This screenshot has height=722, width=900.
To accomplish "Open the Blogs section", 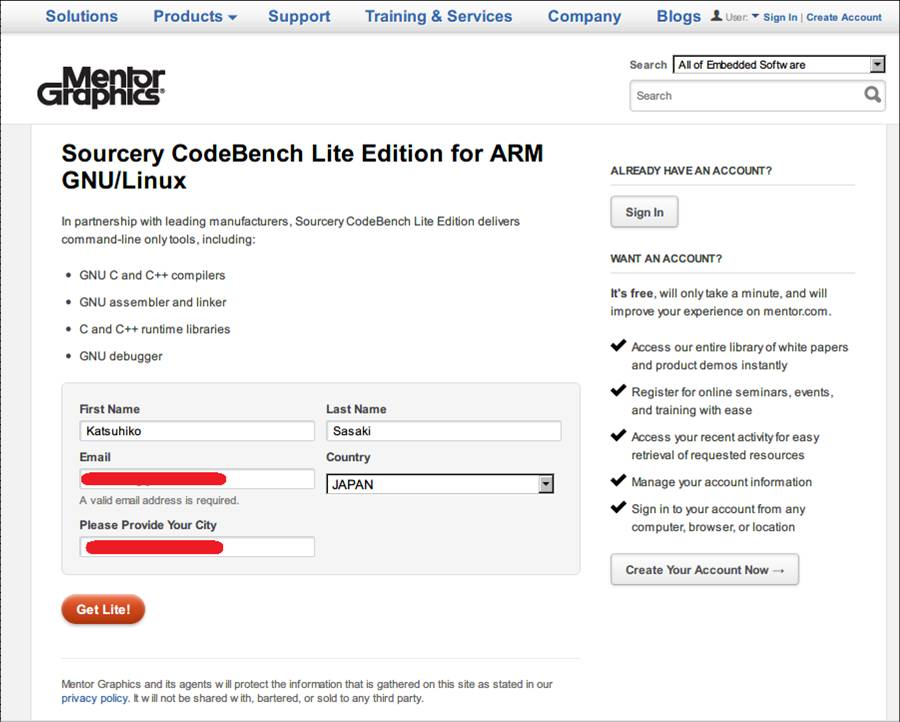I will coord(679,16).
